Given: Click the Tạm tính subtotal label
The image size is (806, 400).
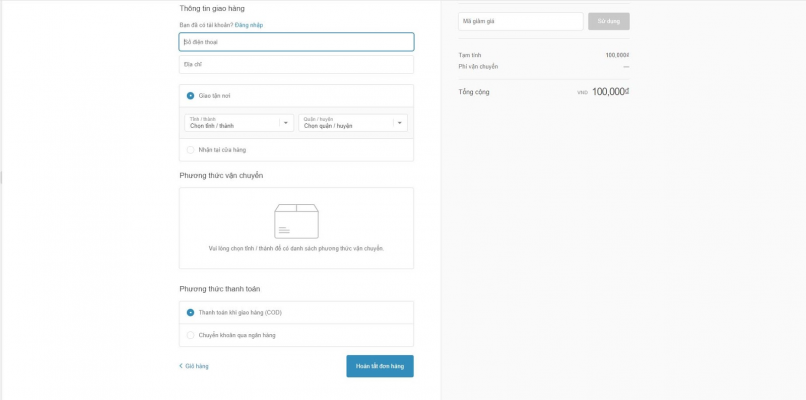Looking at the screenshot, I should point(470,55).
